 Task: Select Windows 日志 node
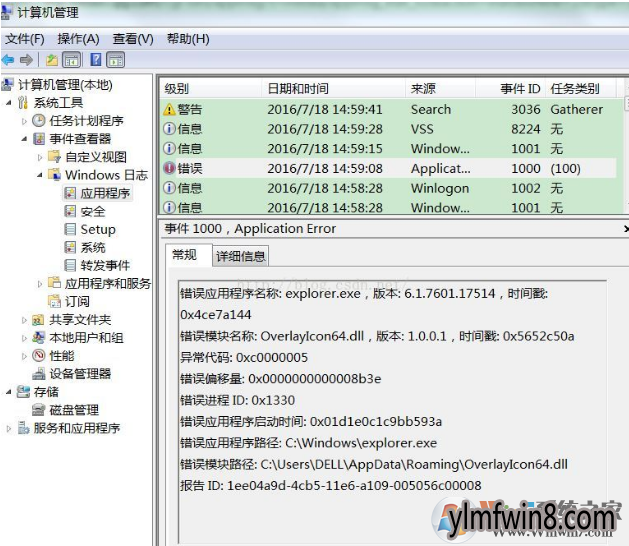pyautogui.click(x=106, y=175)
